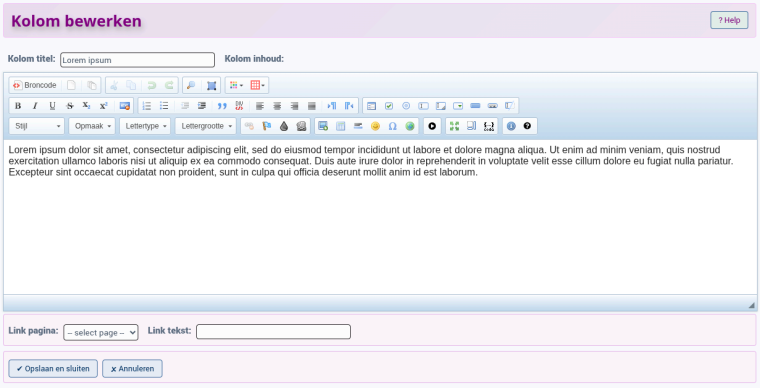760x388 pixels.
Task: Click the new blank page icon
Action: (x=71, y=85)
